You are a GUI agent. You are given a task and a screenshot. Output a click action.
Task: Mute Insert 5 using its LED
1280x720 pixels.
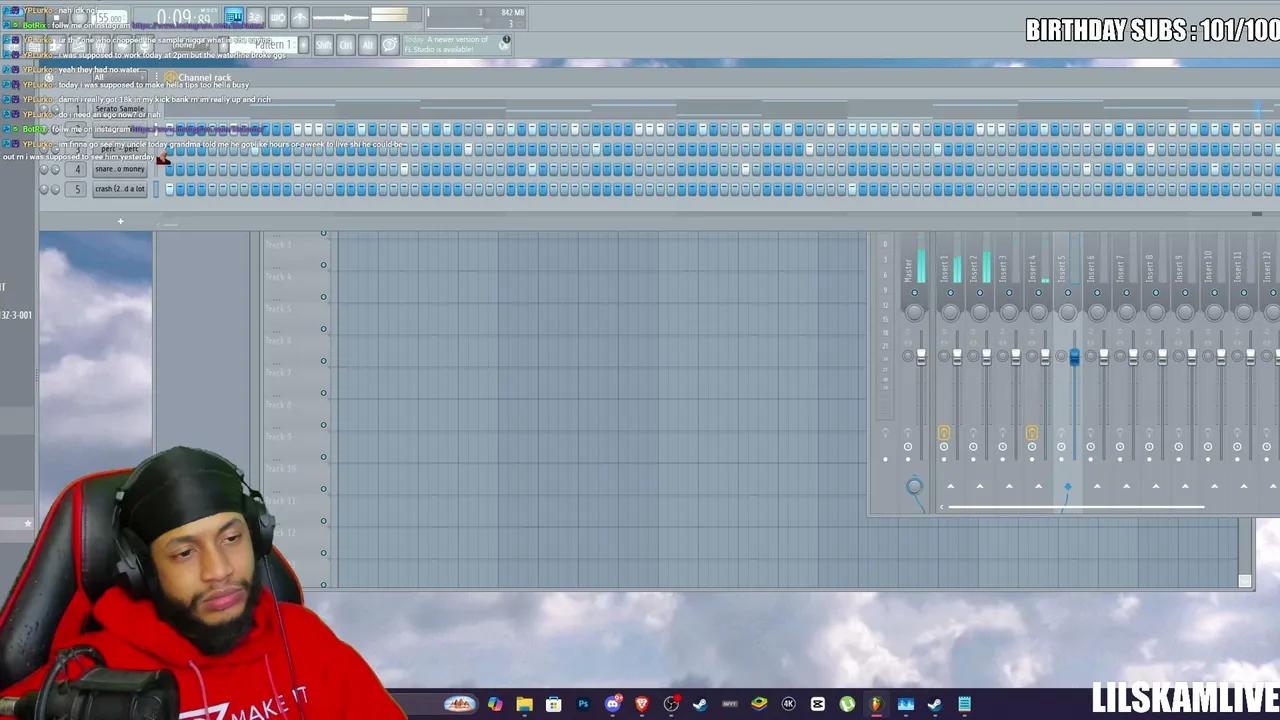pos(1068,292)
